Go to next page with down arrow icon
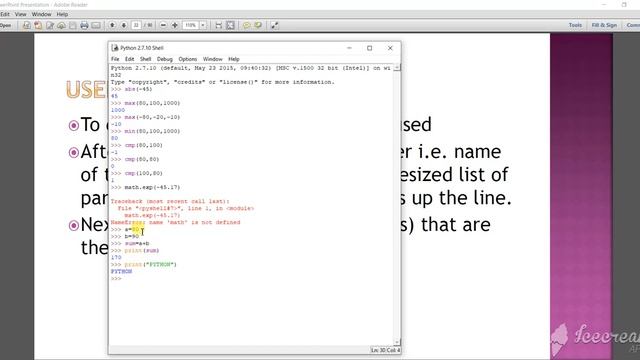Image resolution: width=640 pixels, height=360 pixels. [124, 25]
